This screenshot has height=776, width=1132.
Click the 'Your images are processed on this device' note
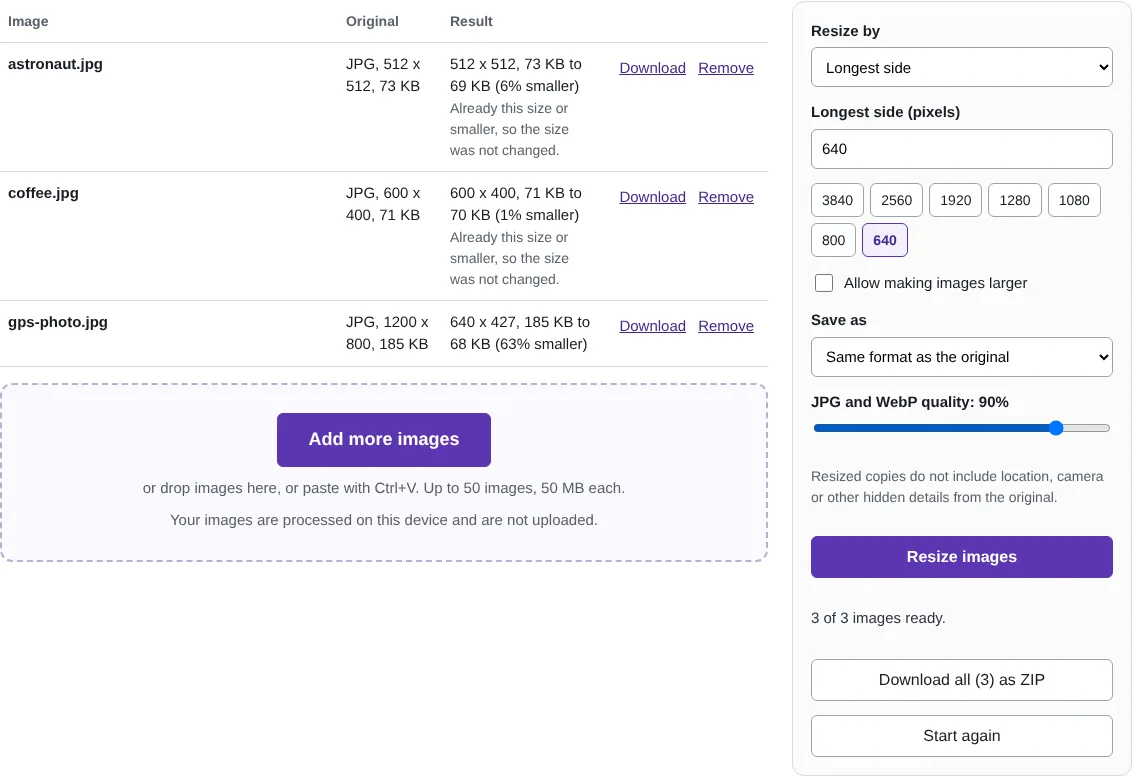[x=383, y=520]
